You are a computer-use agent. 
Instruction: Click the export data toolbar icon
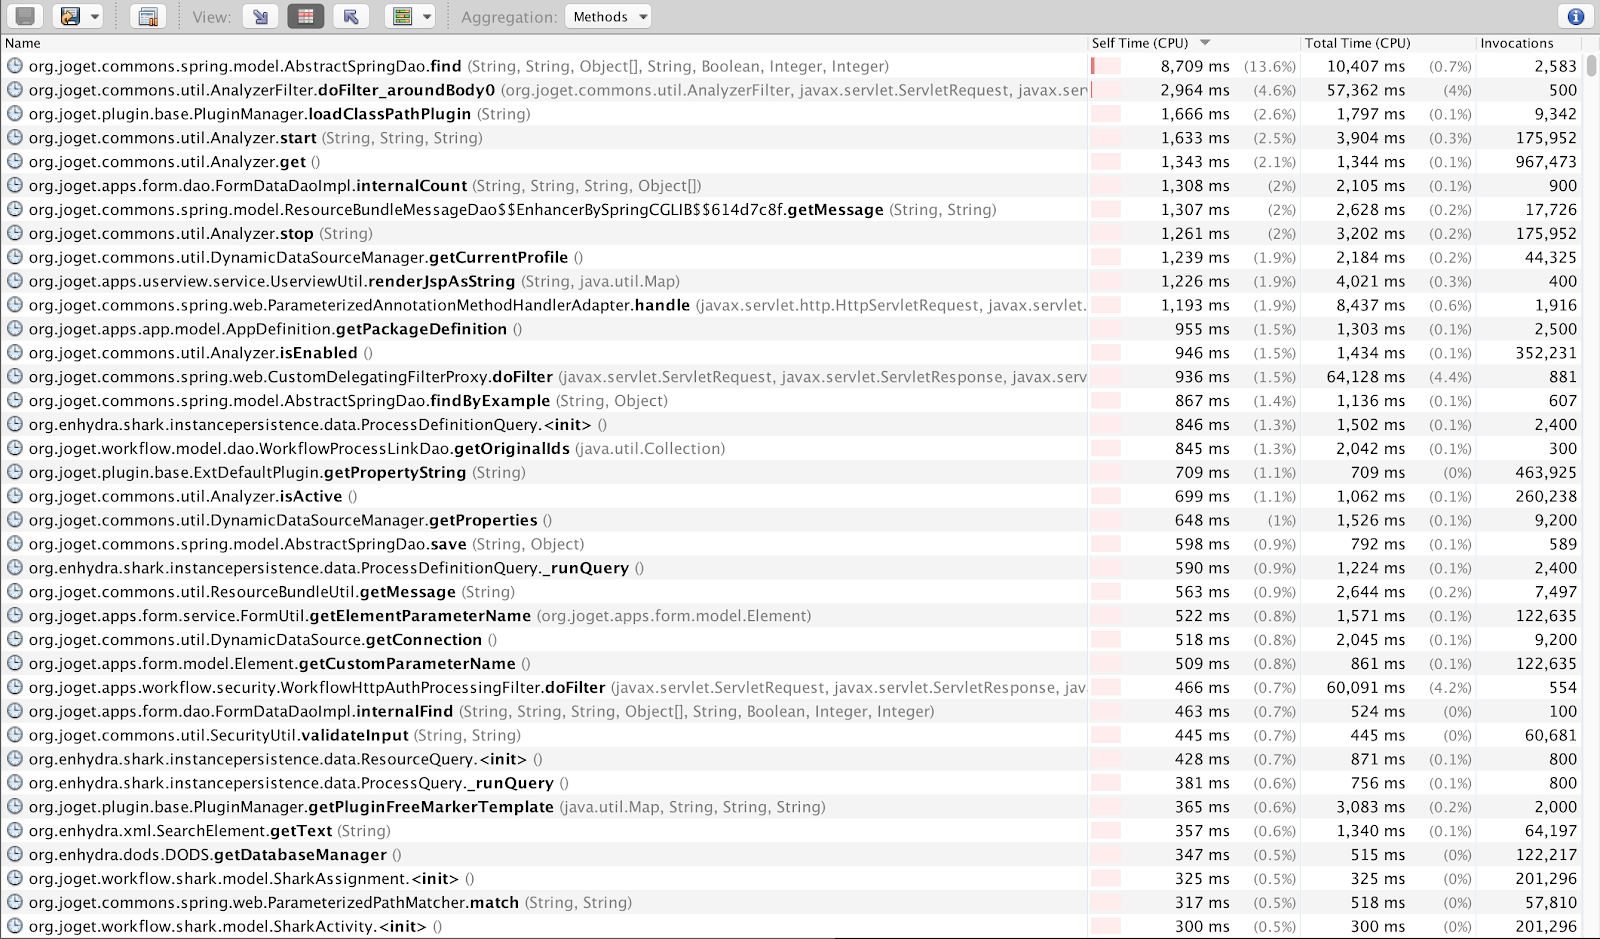(70, 16)
